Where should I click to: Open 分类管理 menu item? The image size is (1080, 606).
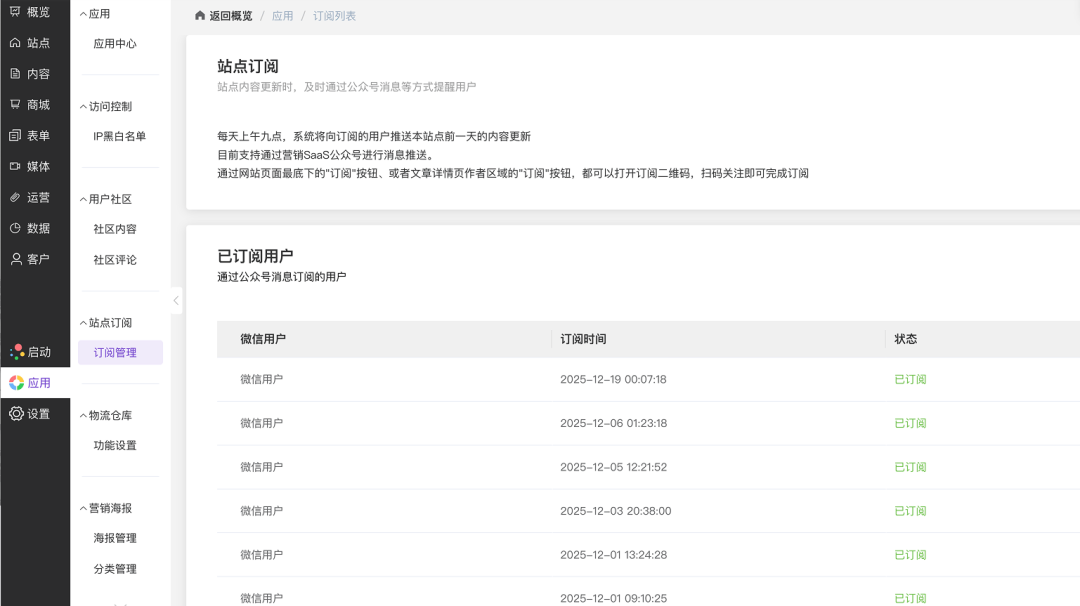click(115, 569)
